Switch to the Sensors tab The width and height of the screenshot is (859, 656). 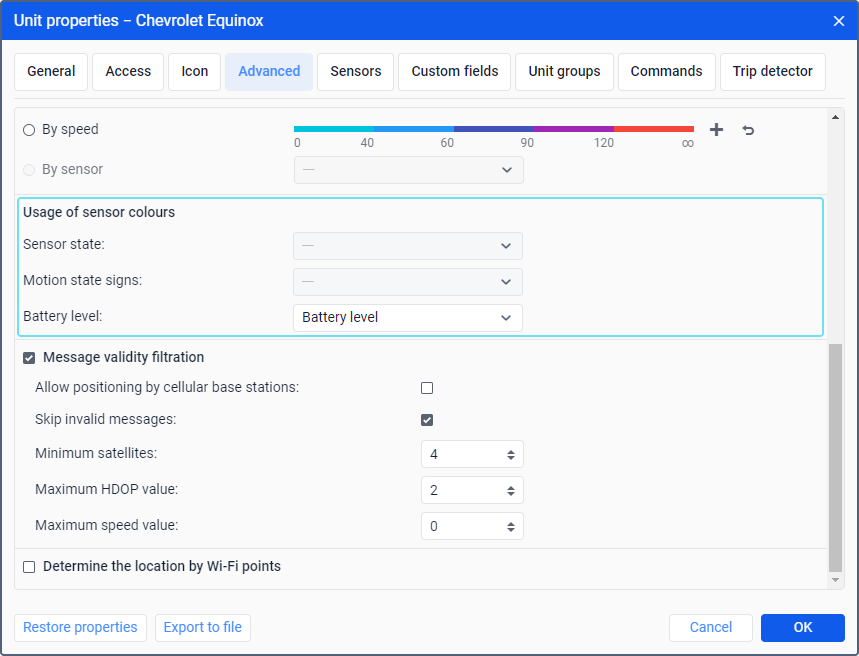click(356, 72)
